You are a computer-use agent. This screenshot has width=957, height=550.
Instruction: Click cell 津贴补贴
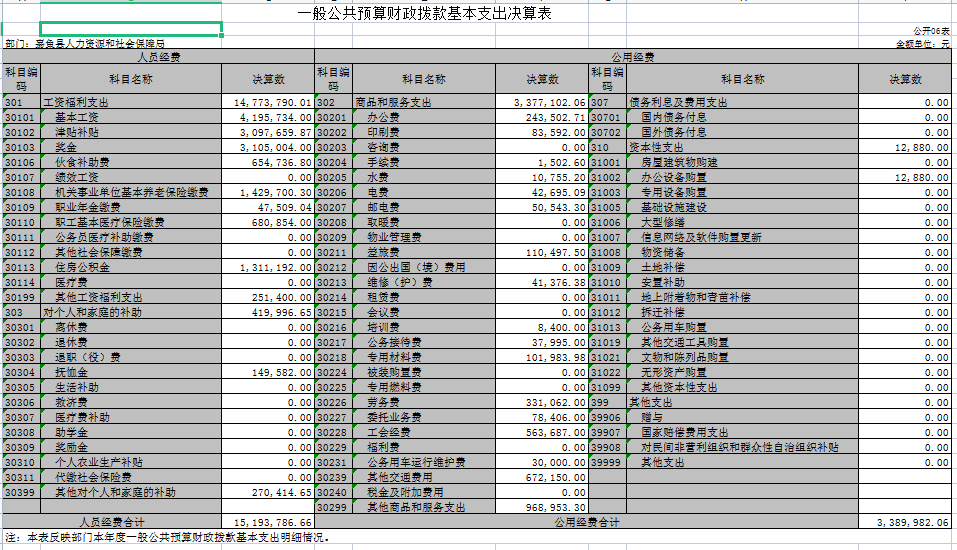(131, 132)
